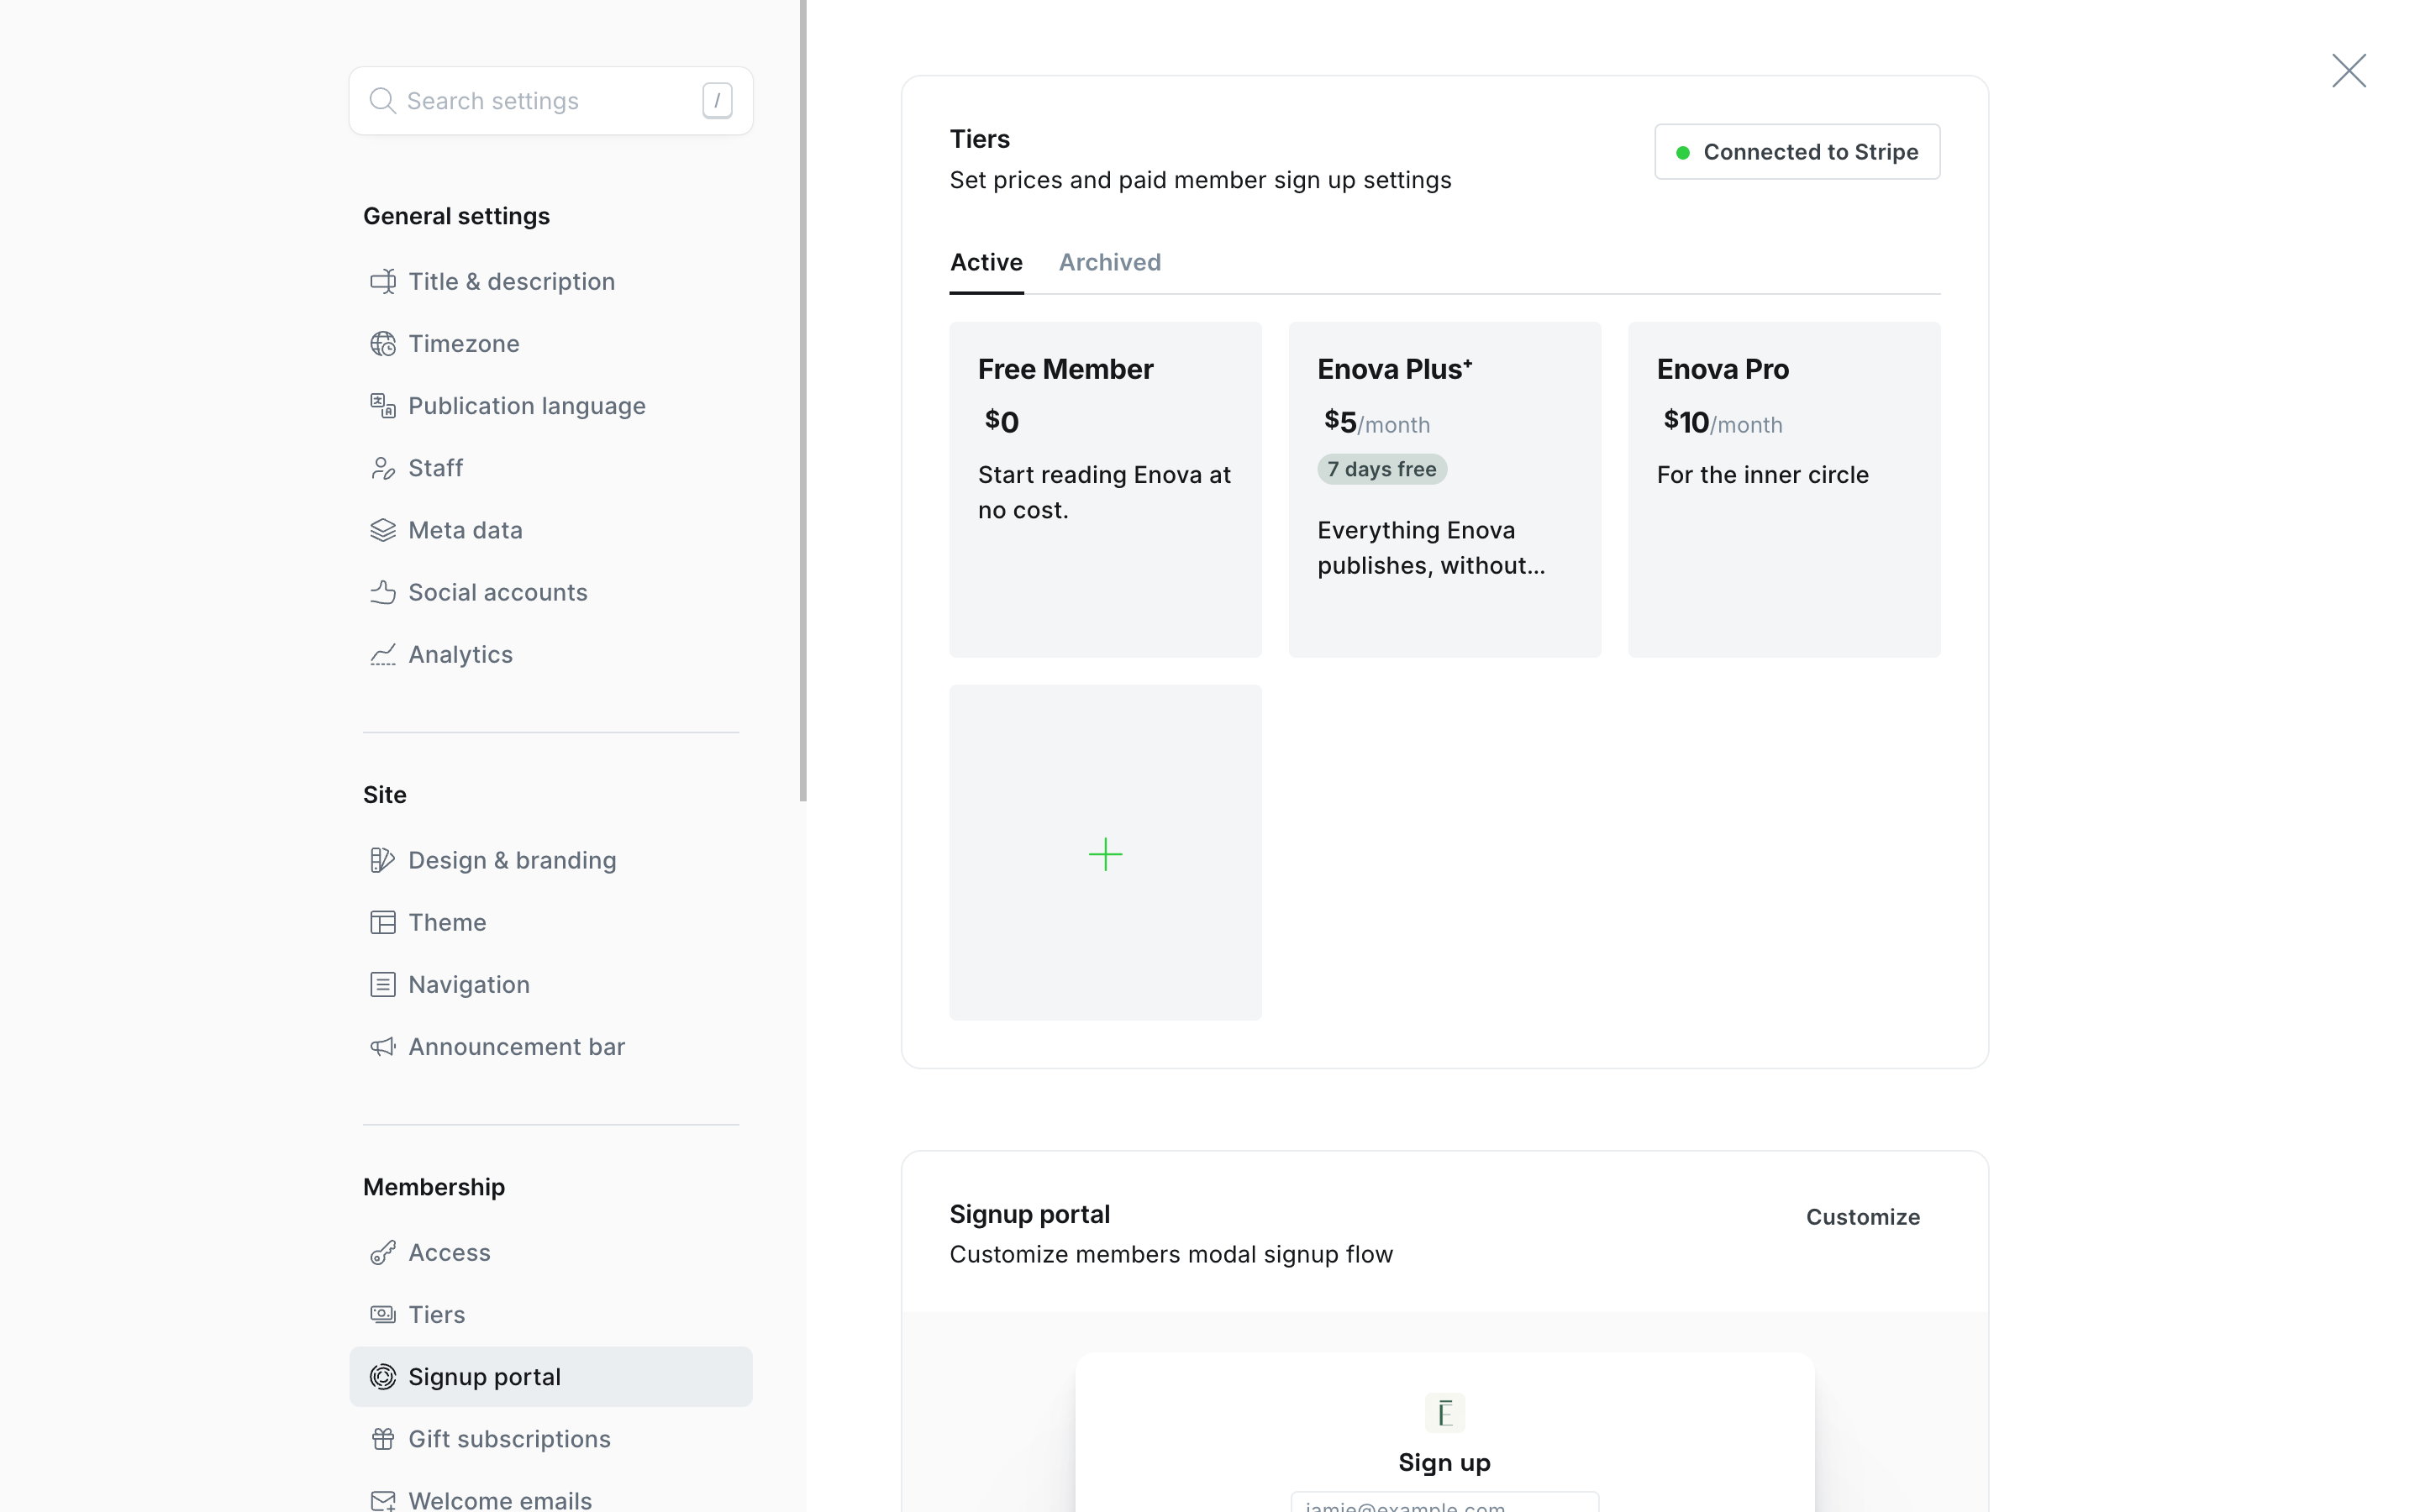Click the $5/month price text
Viewport: 2420px width, 1512px height.
click(x=1377, y=423)
